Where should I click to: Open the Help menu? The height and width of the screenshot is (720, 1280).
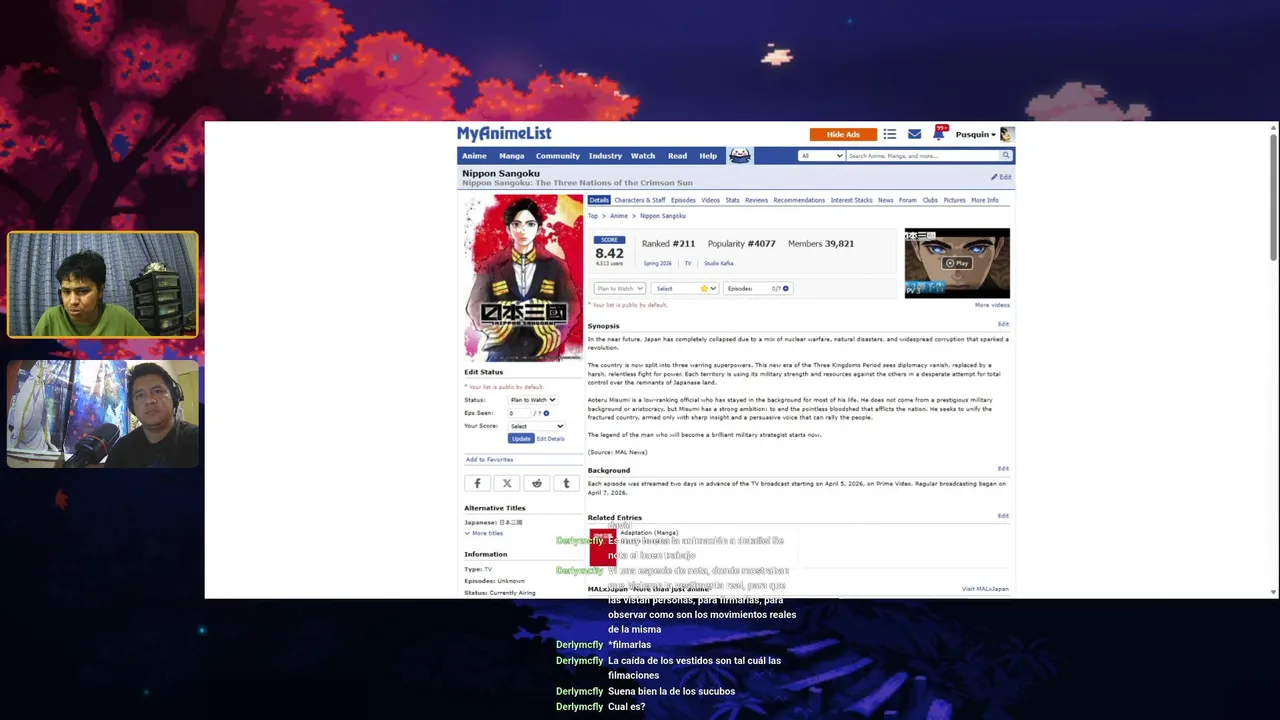pos(708,155)
